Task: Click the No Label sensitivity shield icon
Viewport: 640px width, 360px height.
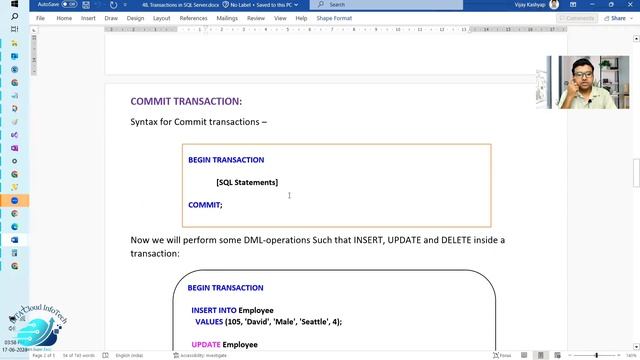Action: point(225,5)
